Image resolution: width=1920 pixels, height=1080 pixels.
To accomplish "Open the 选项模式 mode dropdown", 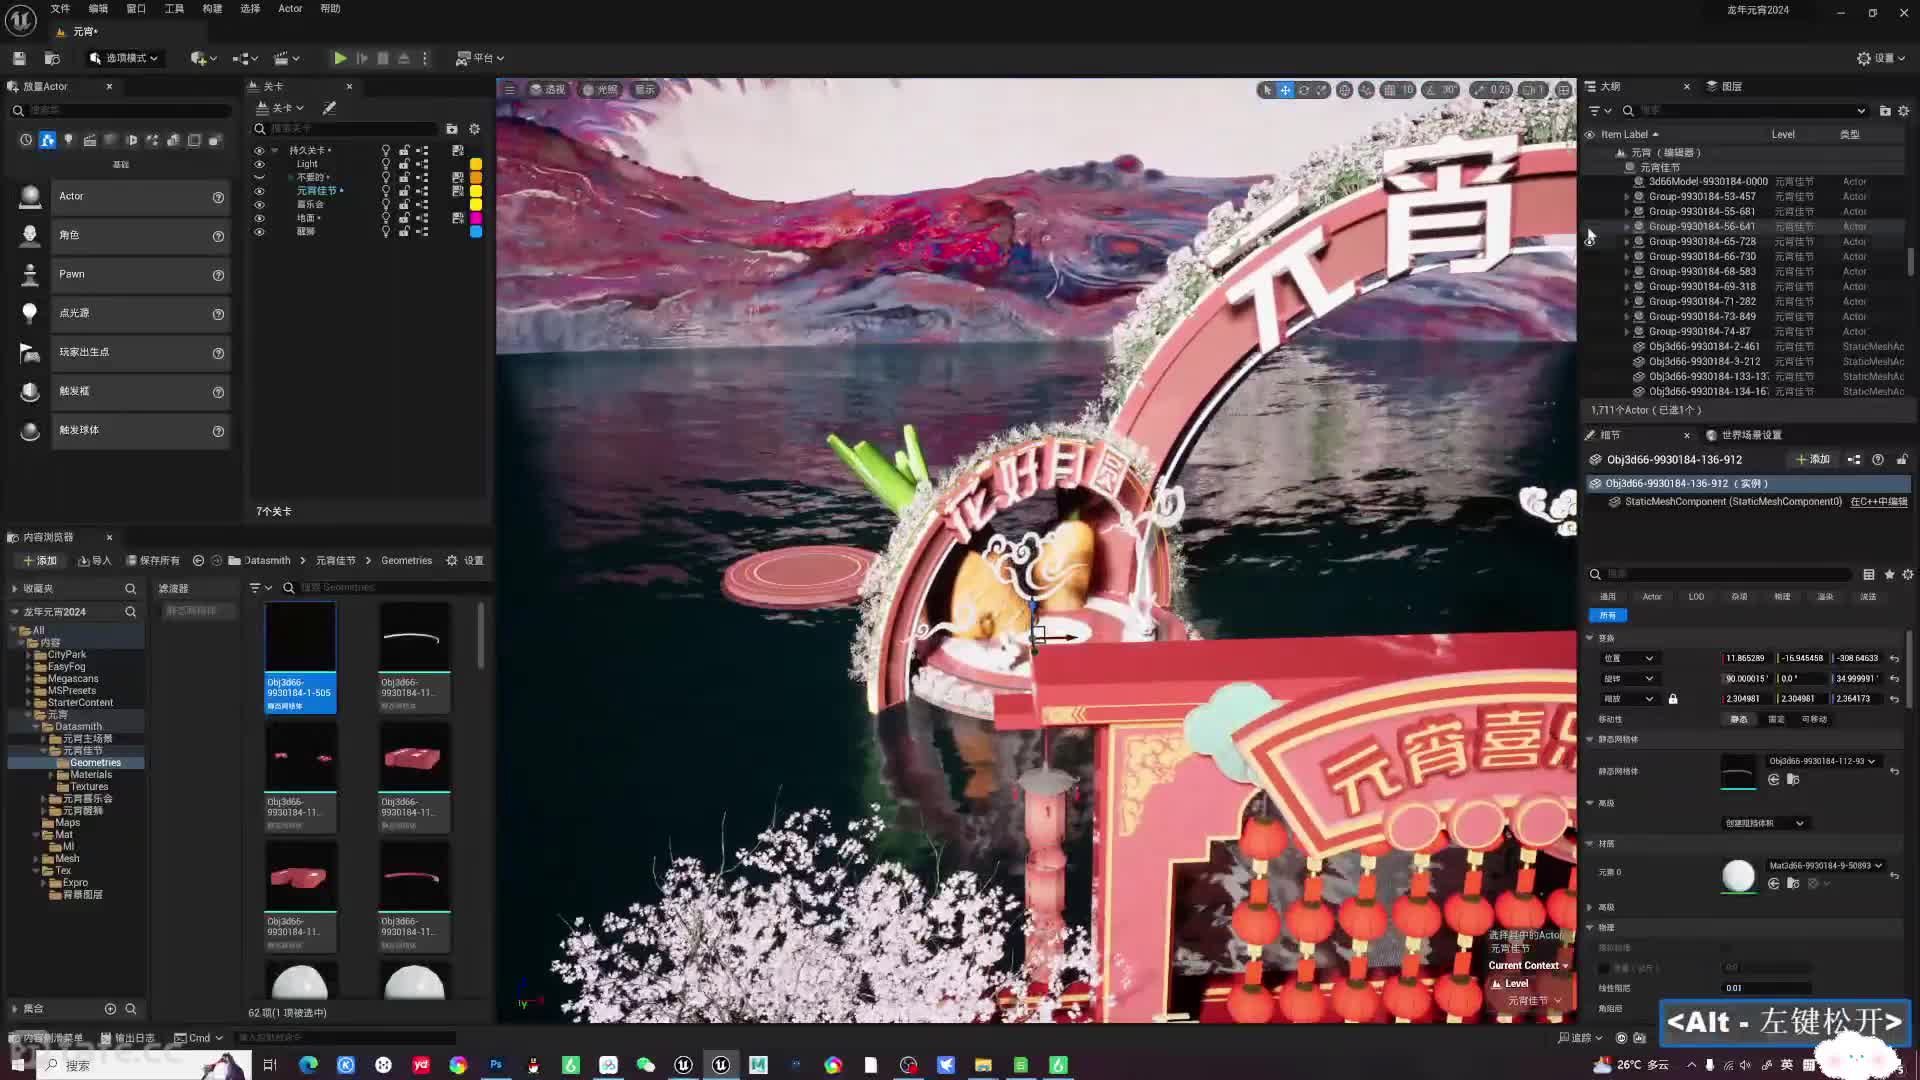I will pyautogui.click(x=125, y=58).
